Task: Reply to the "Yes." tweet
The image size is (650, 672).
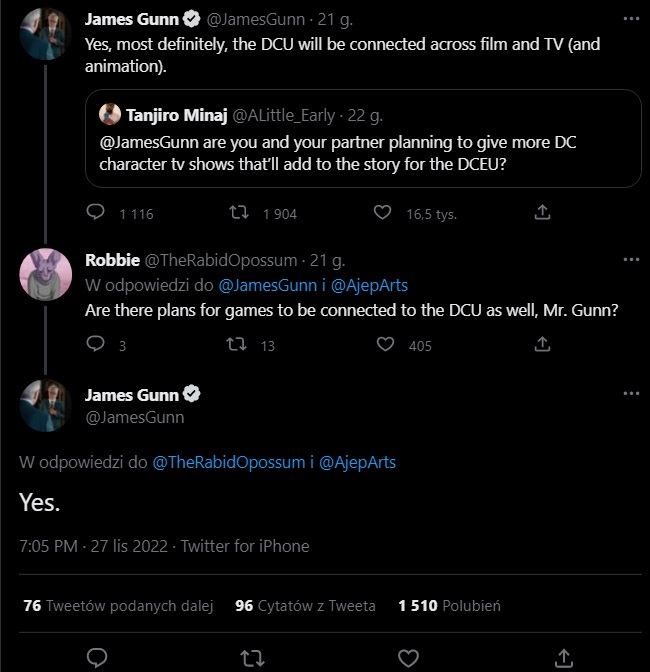Action: [x=97, y=657]
